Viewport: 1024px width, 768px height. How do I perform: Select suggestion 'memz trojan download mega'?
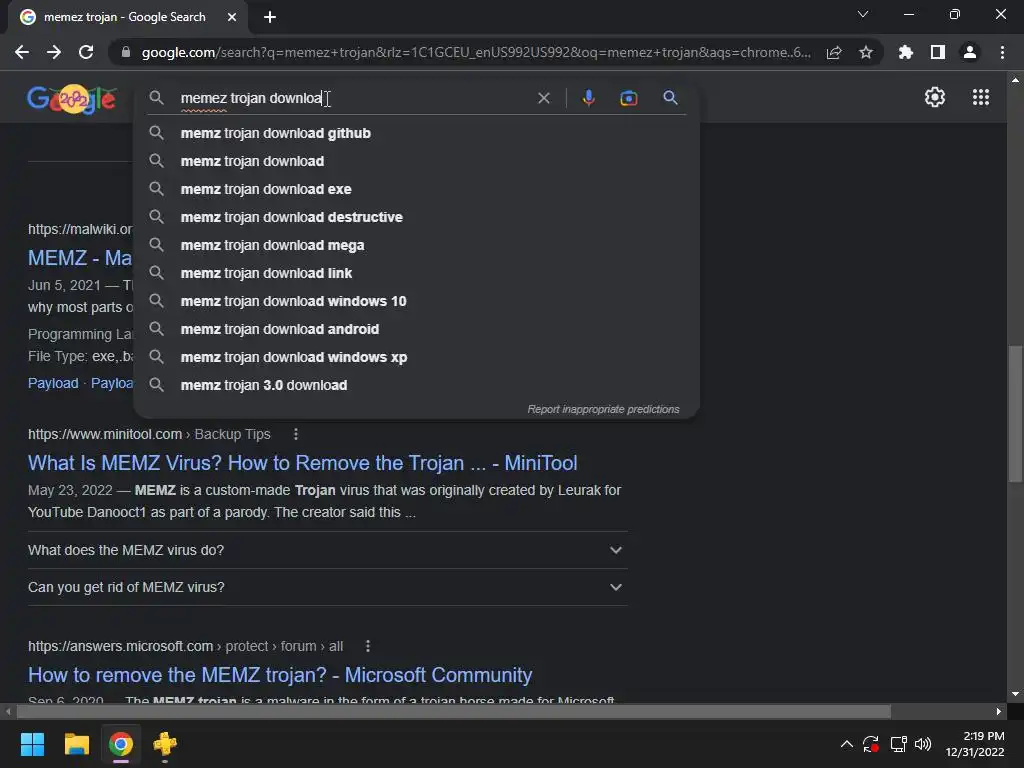click(x=416, y=246)
